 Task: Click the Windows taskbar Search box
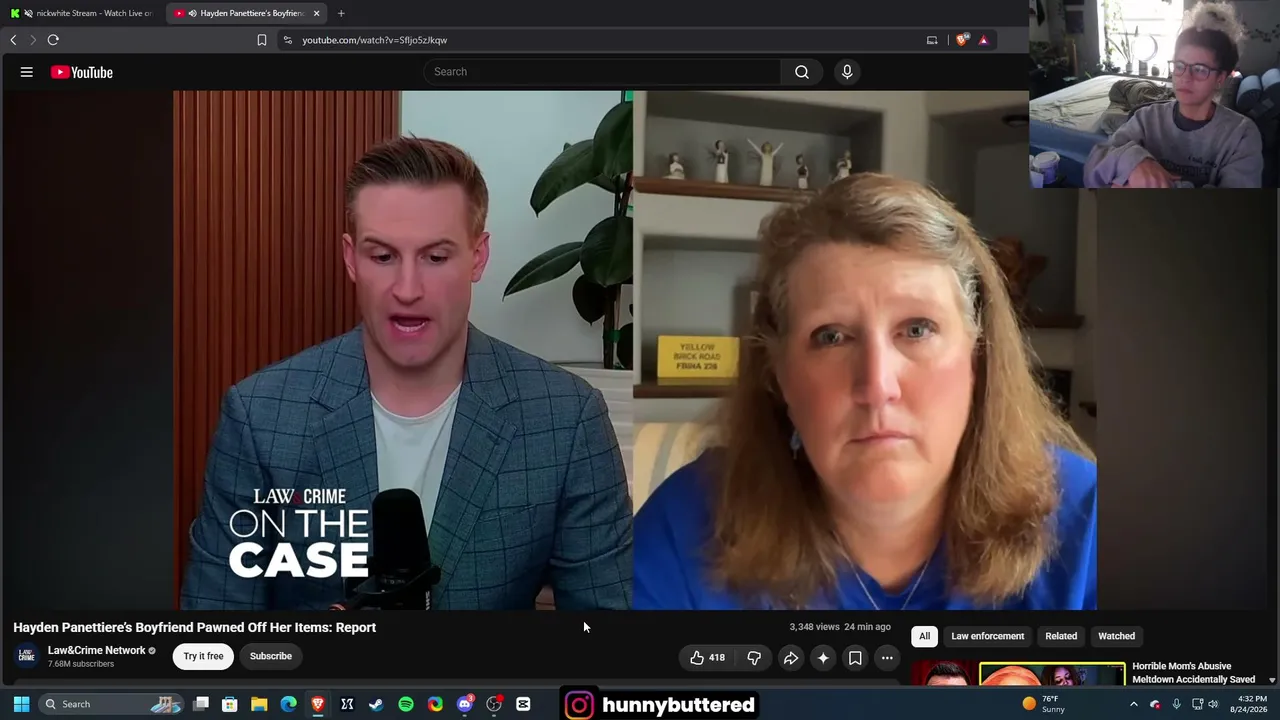click(x=112, y=704)
